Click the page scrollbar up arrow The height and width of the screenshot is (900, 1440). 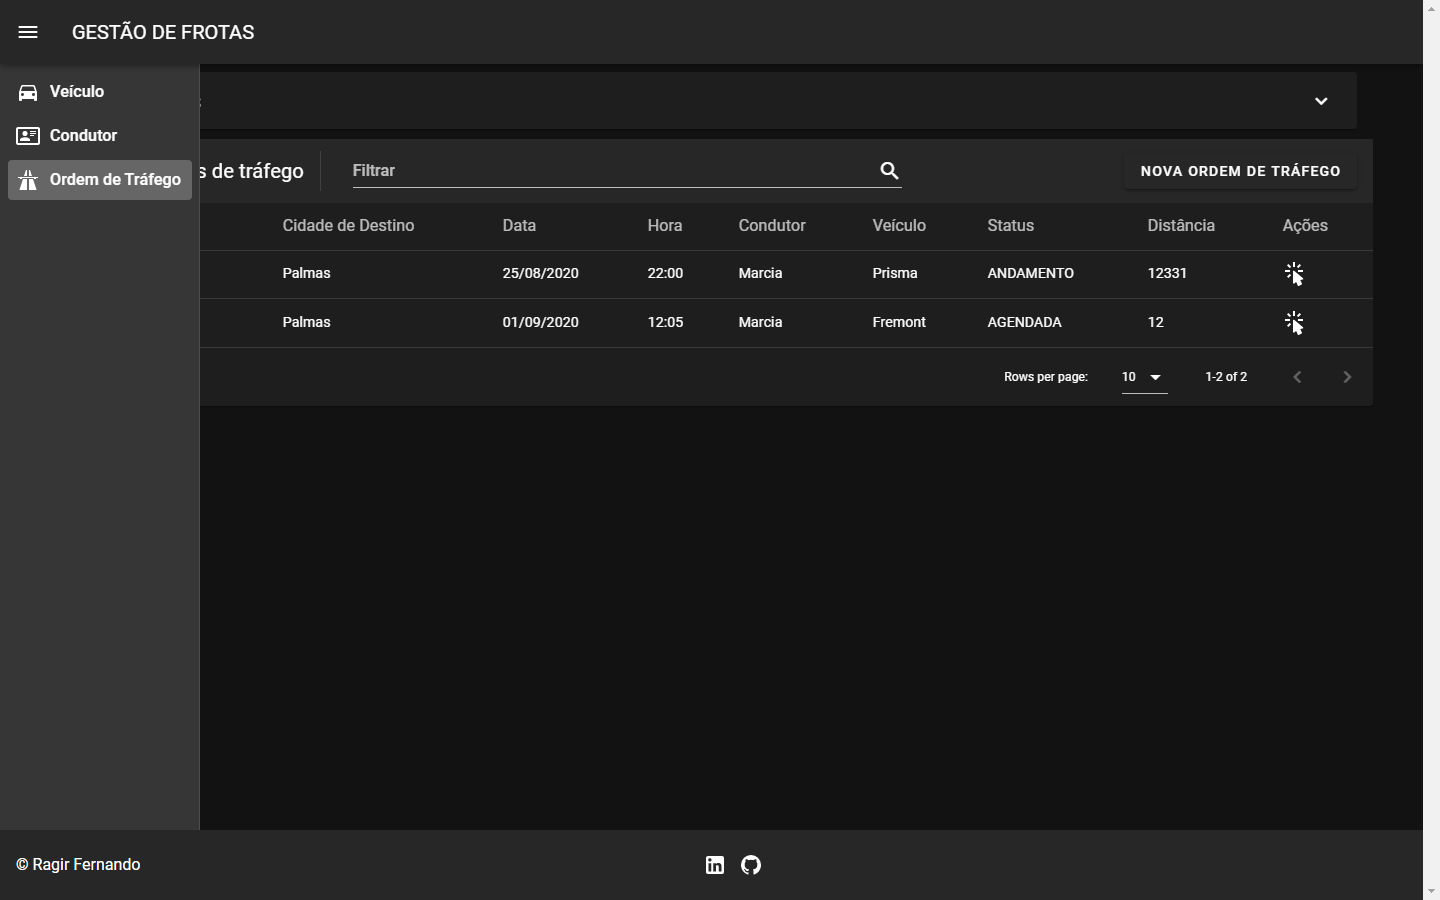click(1431, 8)
